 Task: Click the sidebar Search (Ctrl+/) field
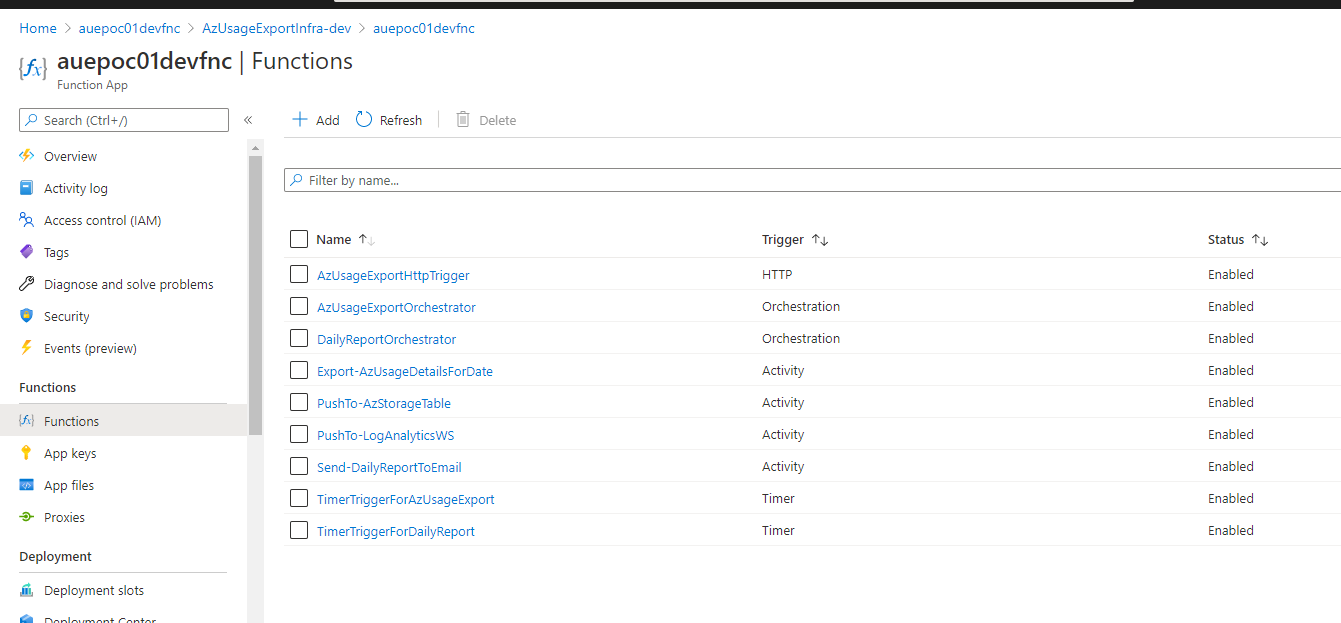[124, 120]
